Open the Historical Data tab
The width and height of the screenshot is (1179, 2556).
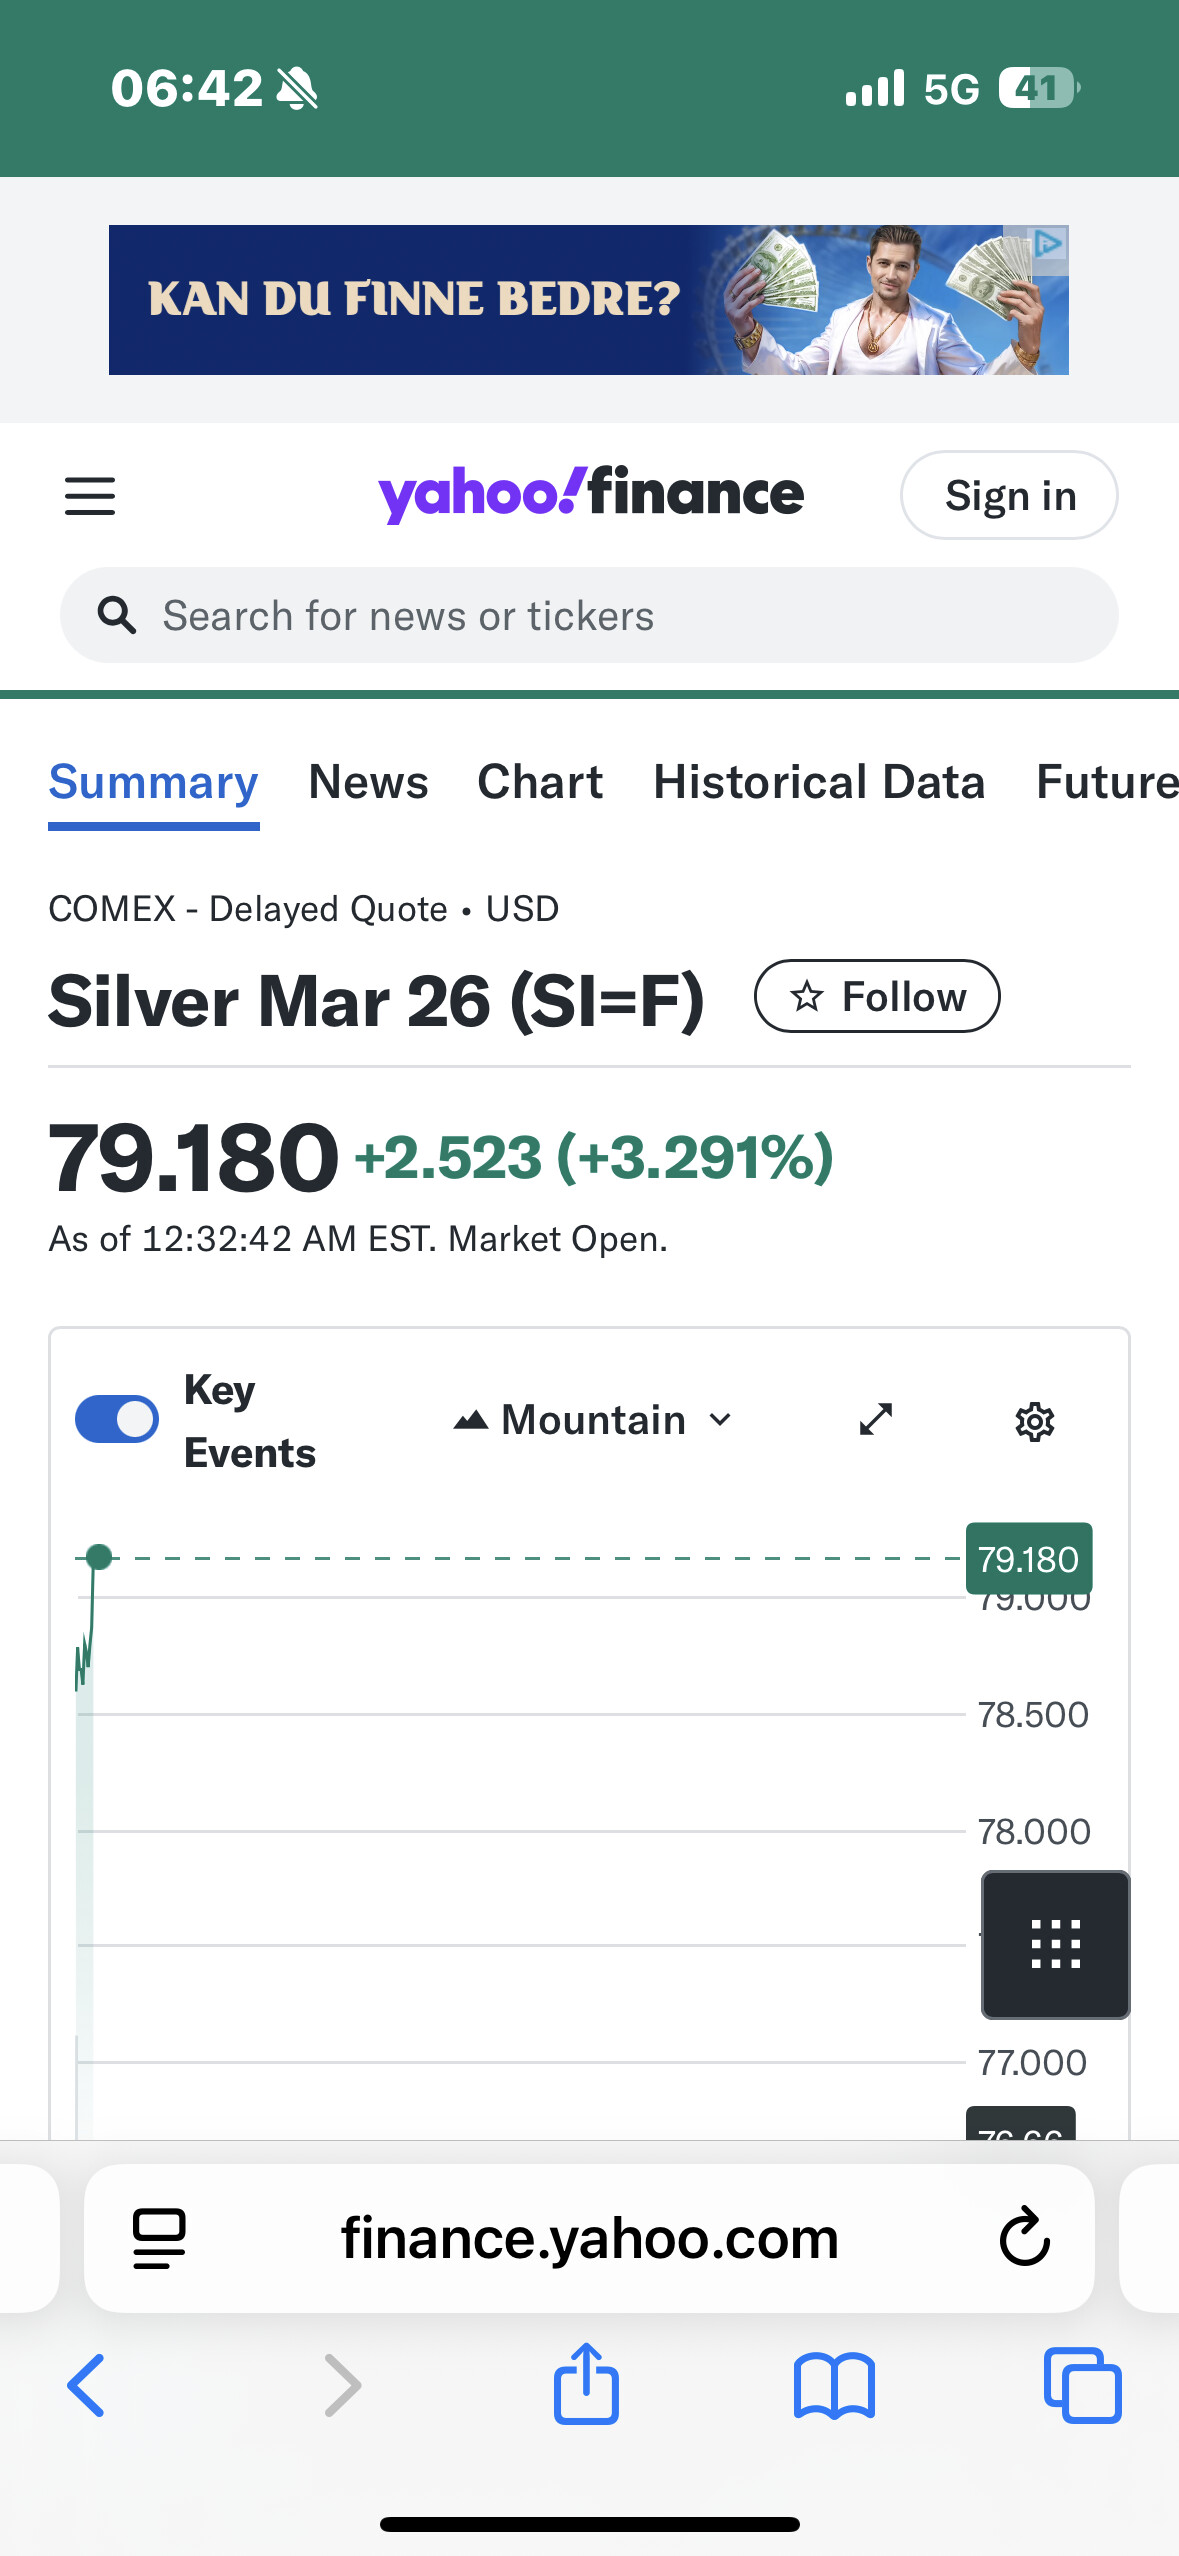(819, 782)
